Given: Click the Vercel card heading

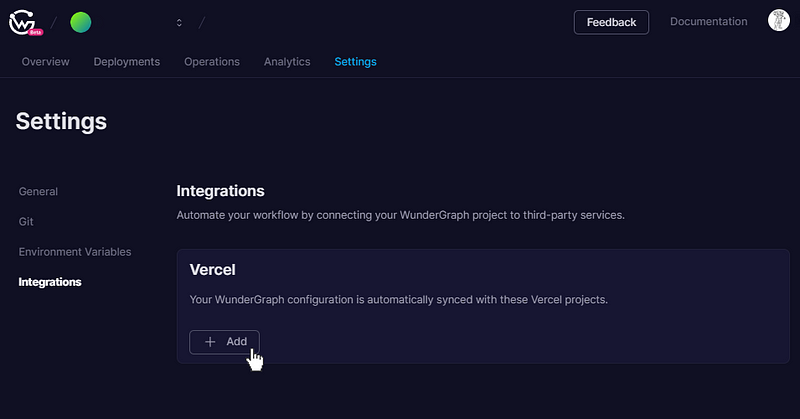Looking at the screenshot, I should (213, 269).
